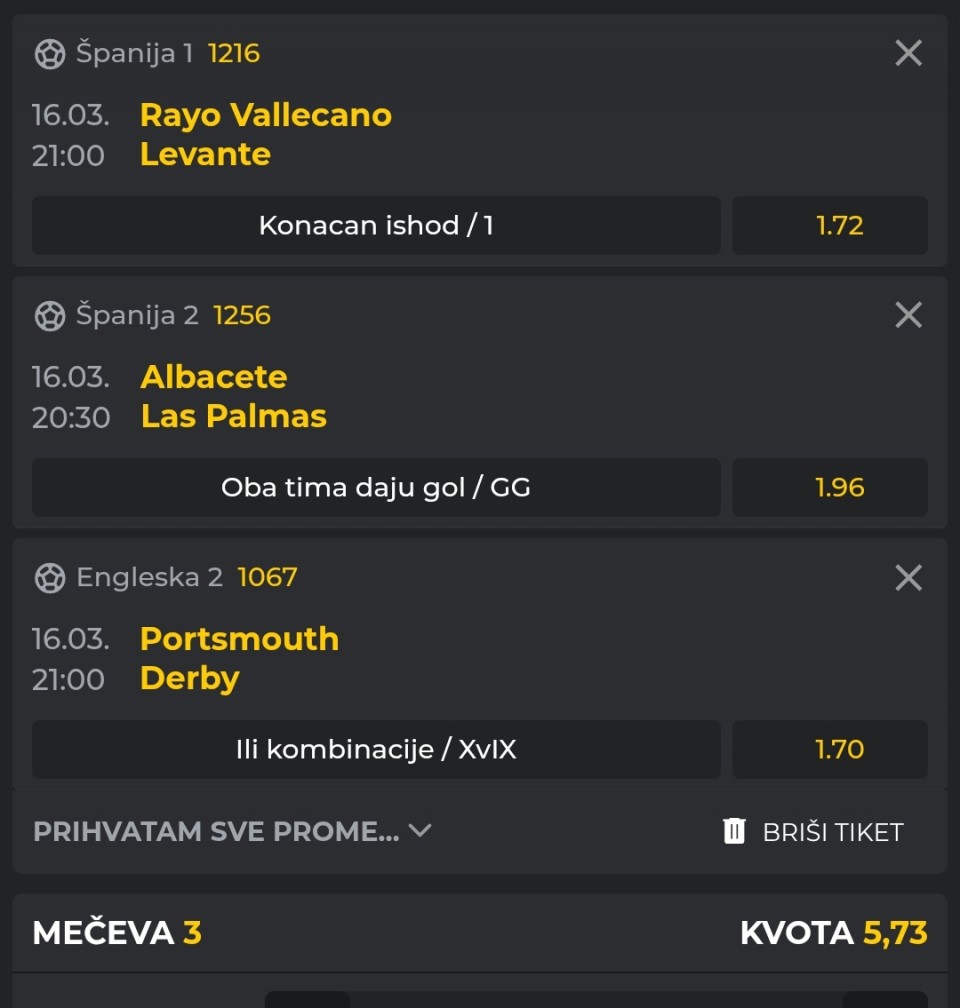This screenshot has width=960, height=1008.
Task: Remove the Albacete vs Las Palmas bet
Action: (908, 315)
